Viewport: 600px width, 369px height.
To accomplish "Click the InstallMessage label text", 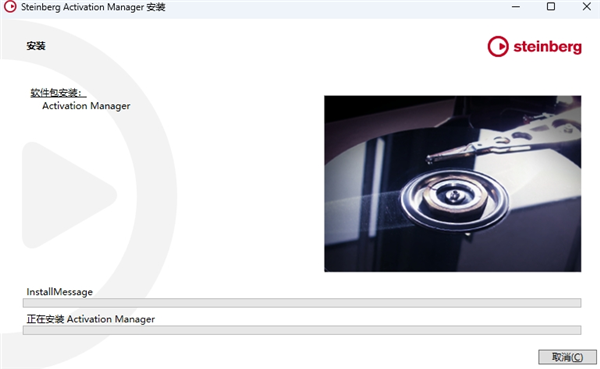I will click(59, 292).
